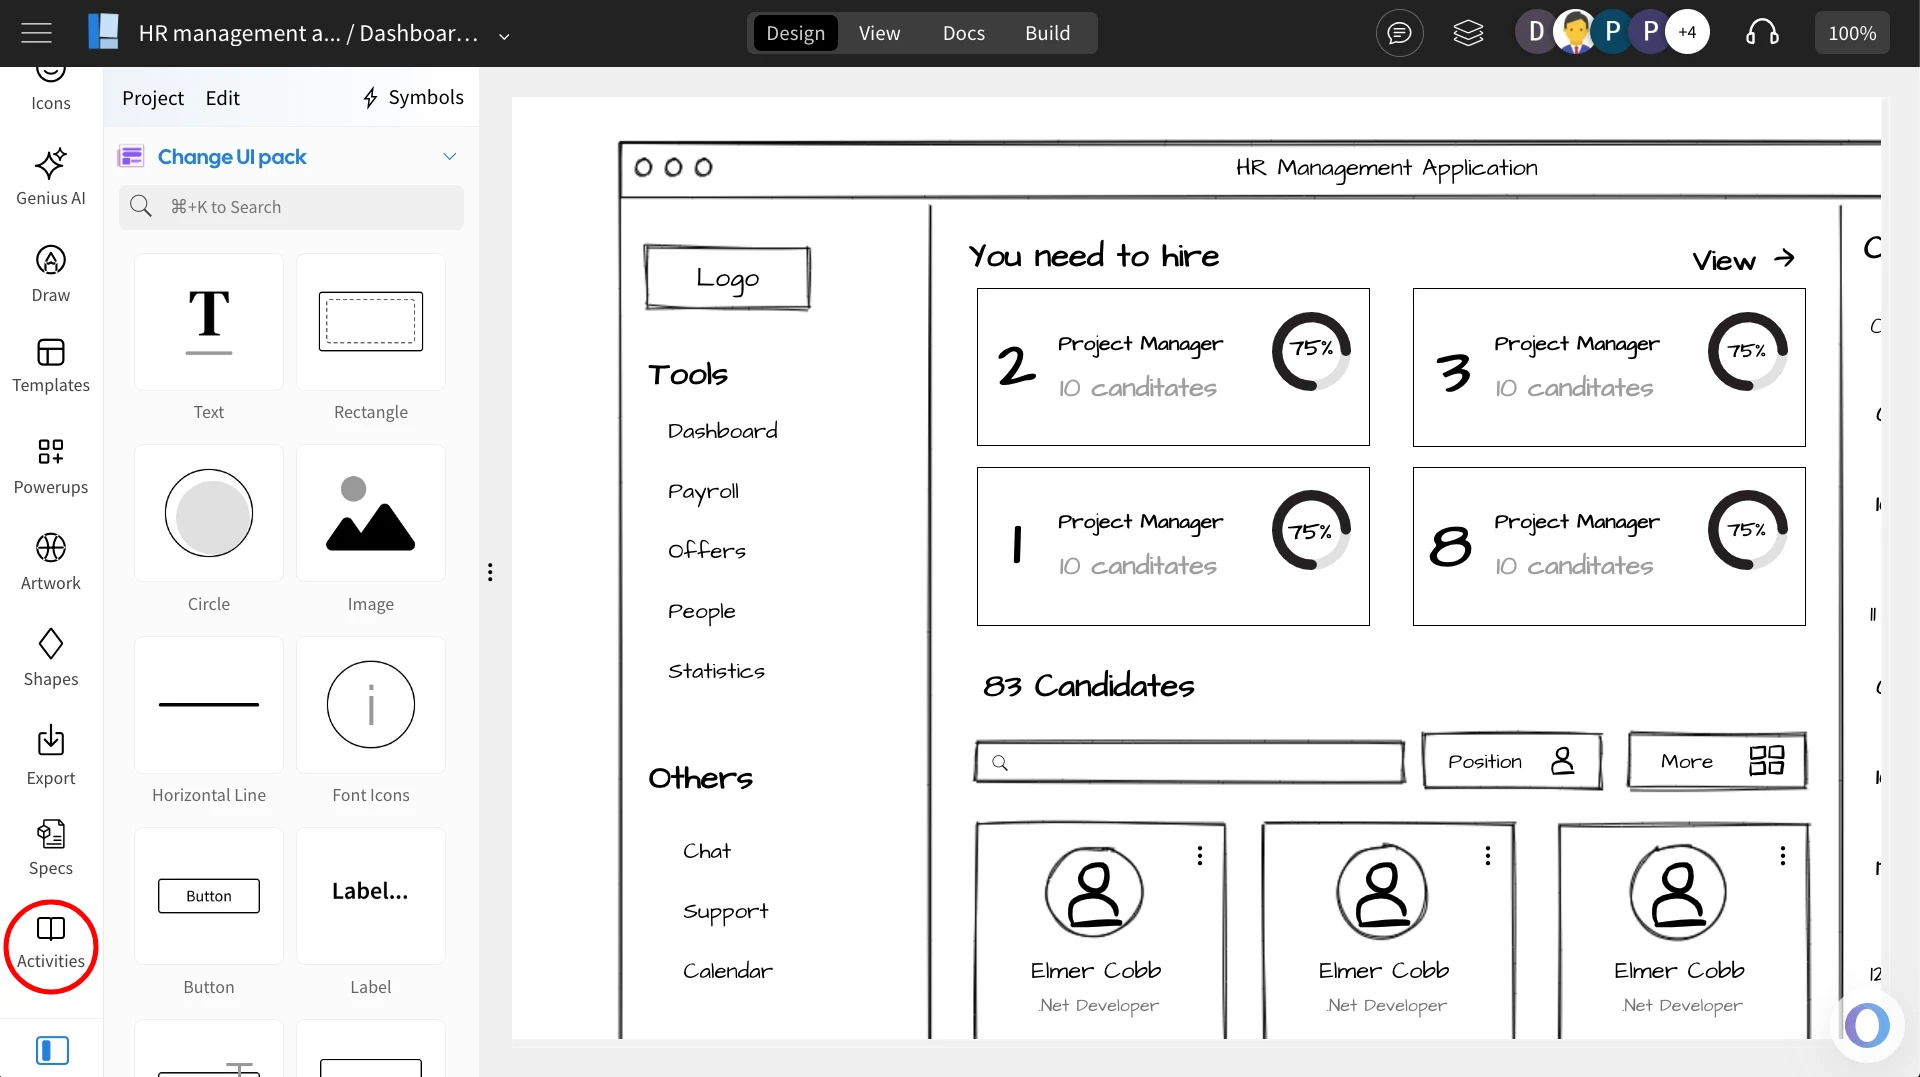Image resolution: width=1920 pixels, height=1077 pixels.
Task: Click the Change UI pack link
Action: click(232, 156)
